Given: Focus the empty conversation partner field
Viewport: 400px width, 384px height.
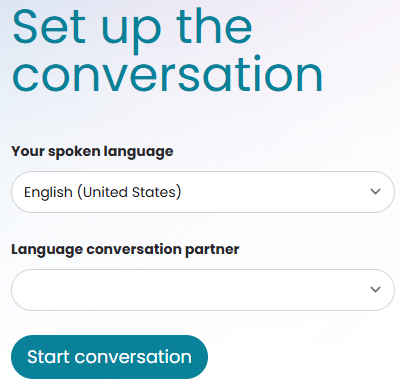Looking at the screenshot, I should pyautogui.click(x=203, y=290).
